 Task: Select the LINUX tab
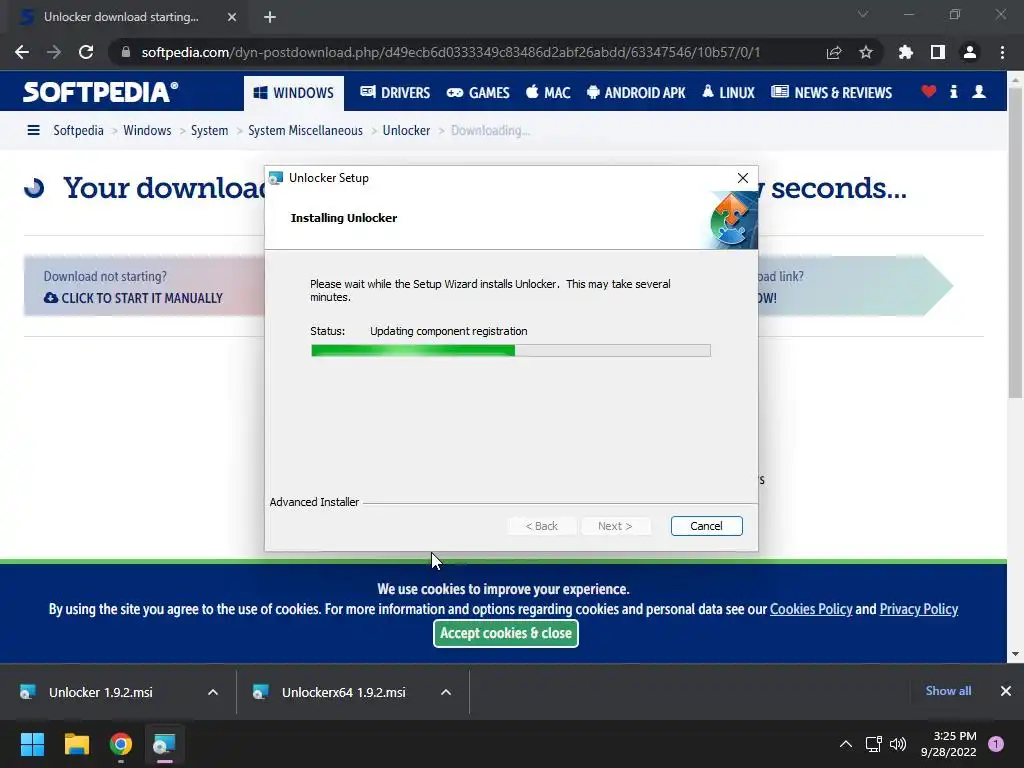click(x=728, y=93)
